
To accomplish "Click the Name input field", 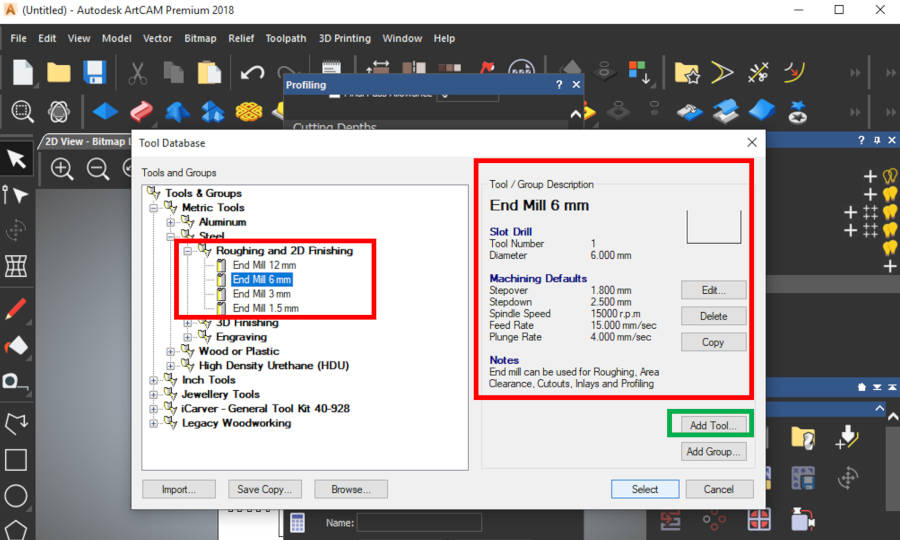I will tap(419, 523).
